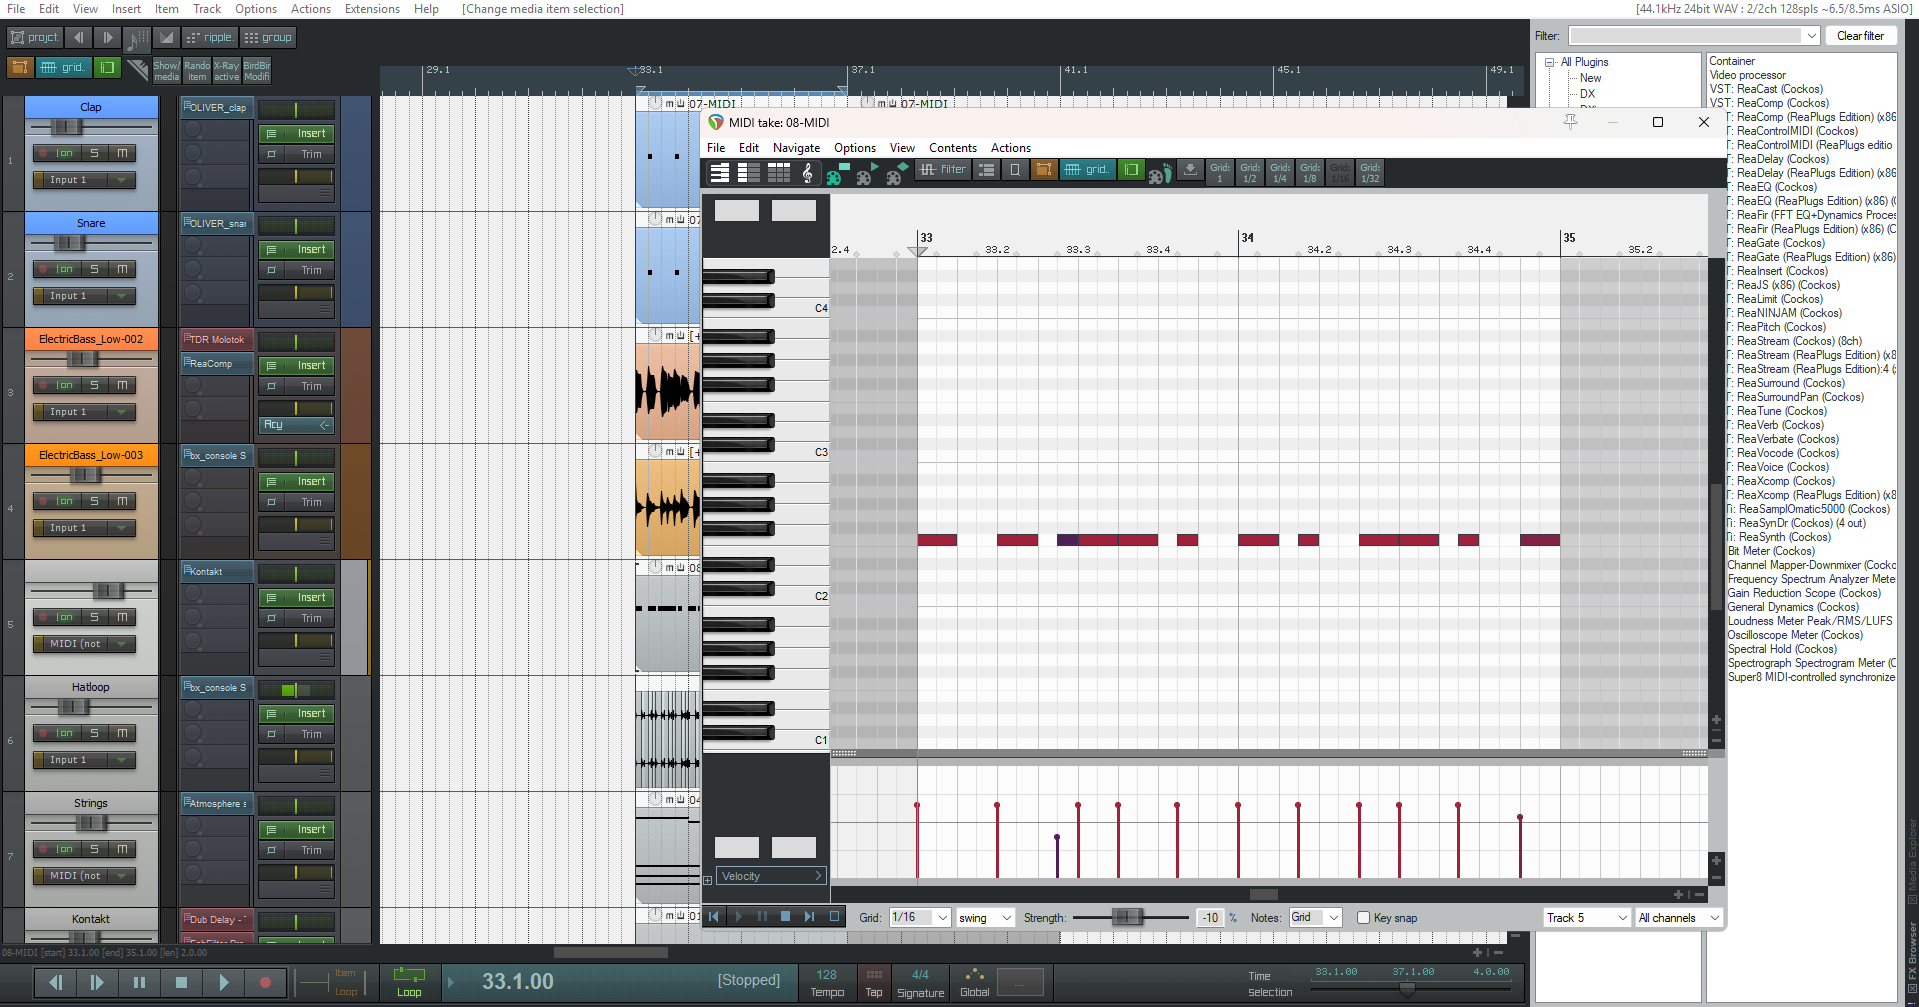Viewport: 1919px width, 1007px height.
Task: Open the Navigate menu in MIDI editor
Action: click(x=796, y=148)
